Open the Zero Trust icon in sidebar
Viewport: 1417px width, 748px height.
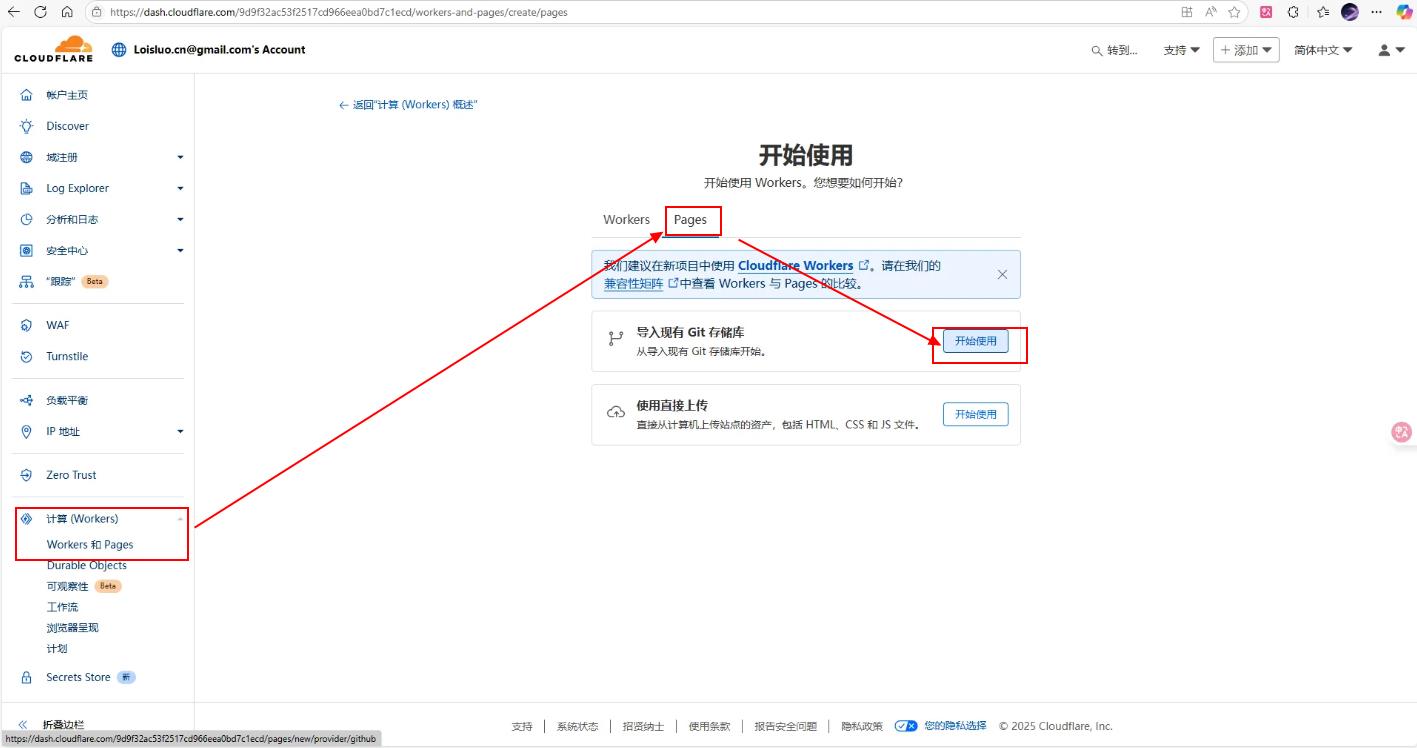point(27,475)
